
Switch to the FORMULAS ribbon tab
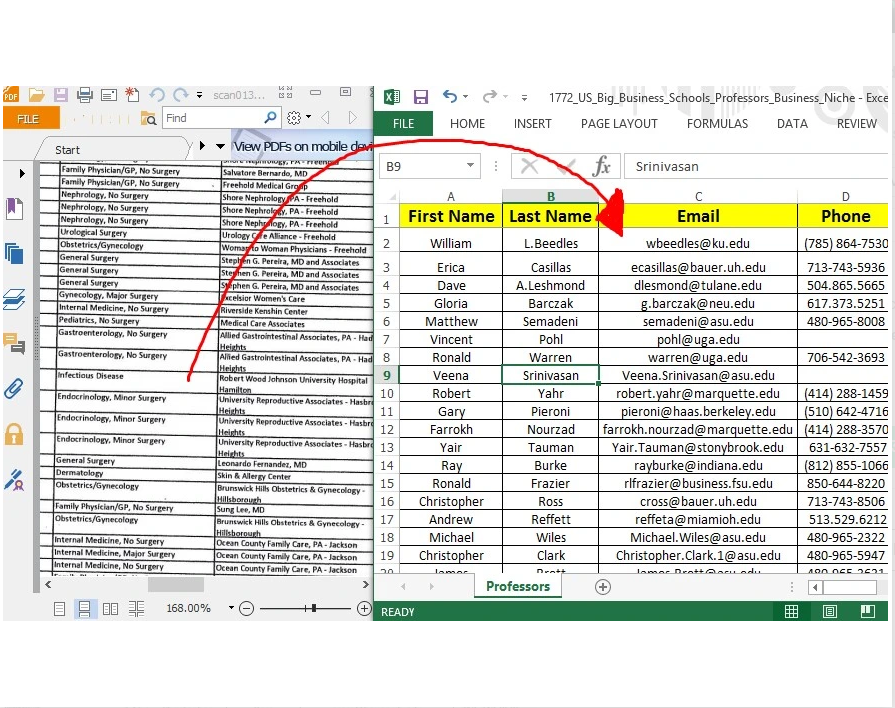(717, 123)
